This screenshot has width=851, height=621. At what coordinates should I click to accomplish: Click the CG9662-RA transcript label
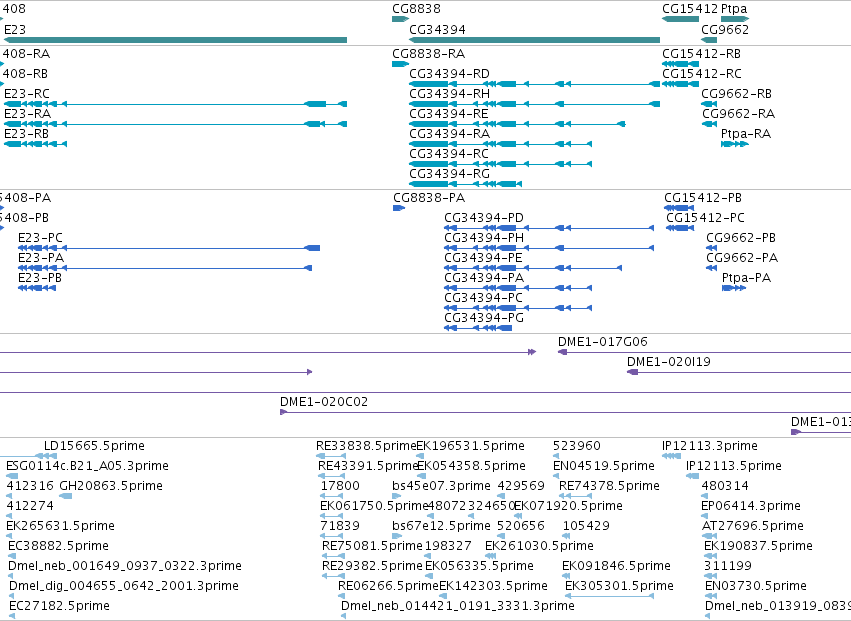[738, 114]
